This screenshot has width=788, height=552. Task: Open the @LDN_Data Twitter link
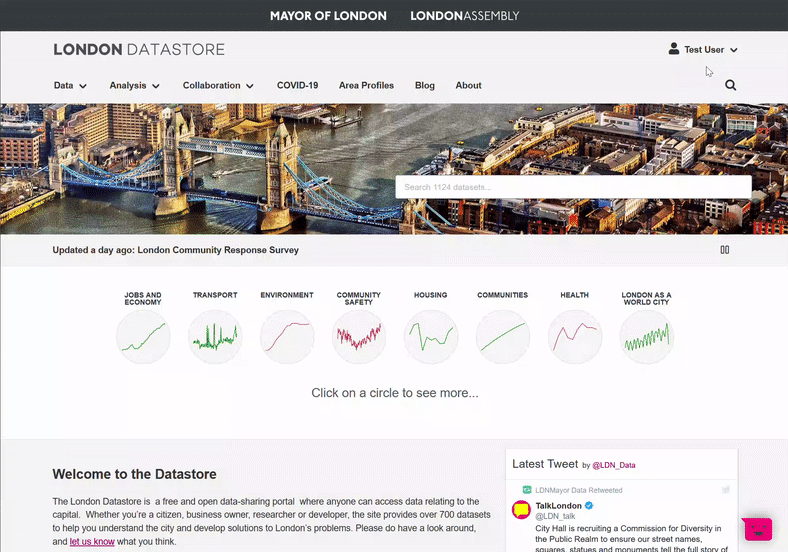point(614,466)
